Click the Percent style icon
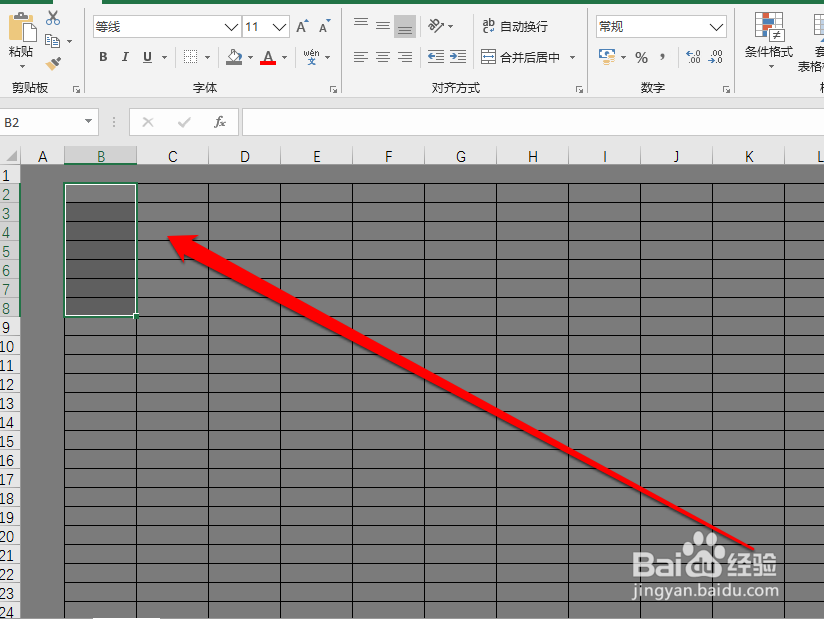824x619 pixels. (x=641, y=57)
